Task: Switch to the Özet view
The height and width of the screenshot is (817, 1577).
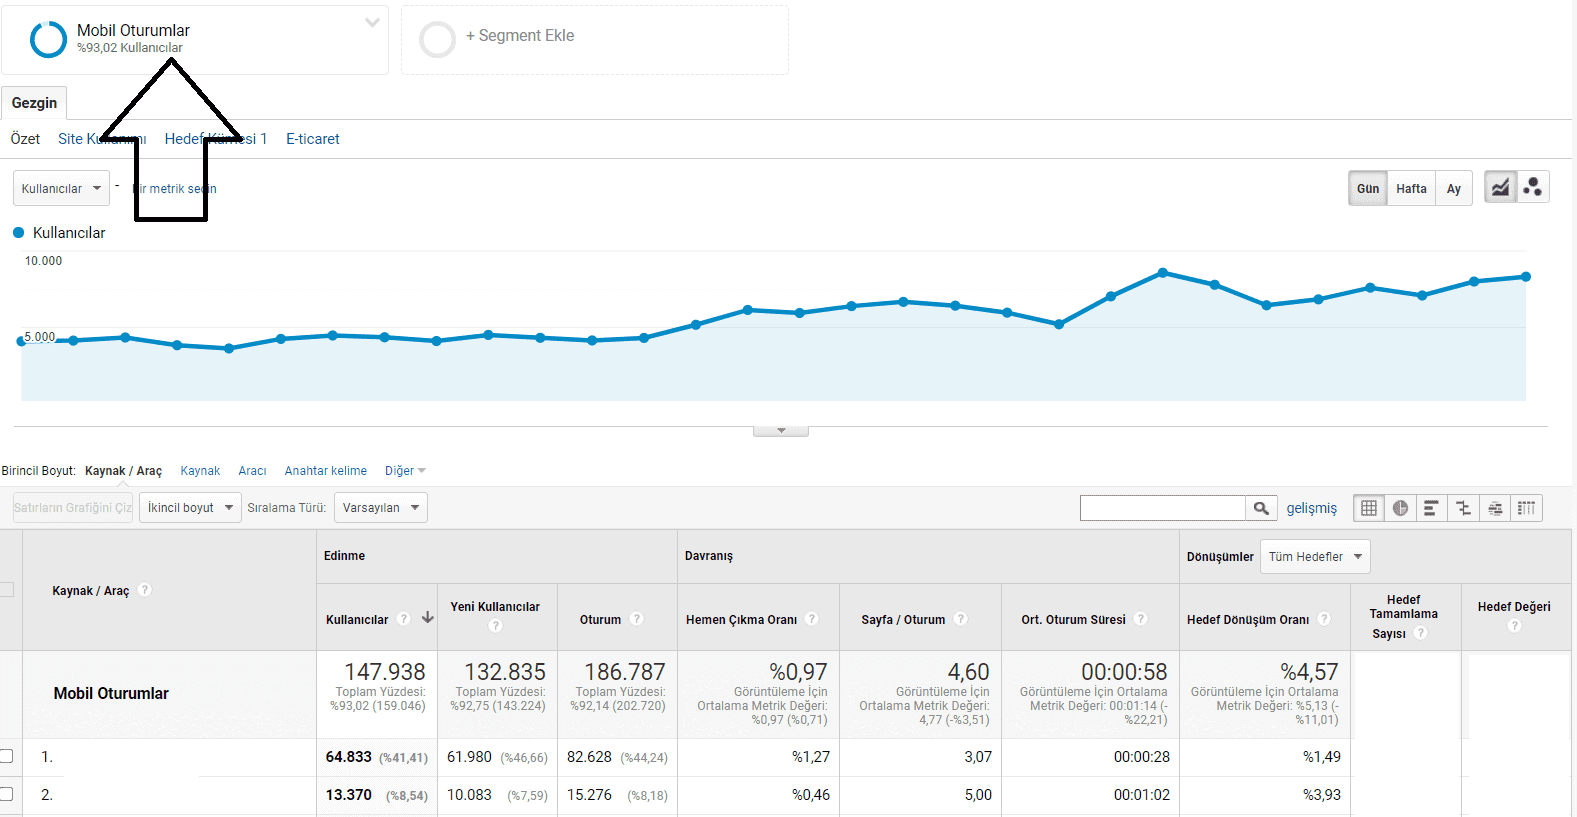Action: pos(25,139)
